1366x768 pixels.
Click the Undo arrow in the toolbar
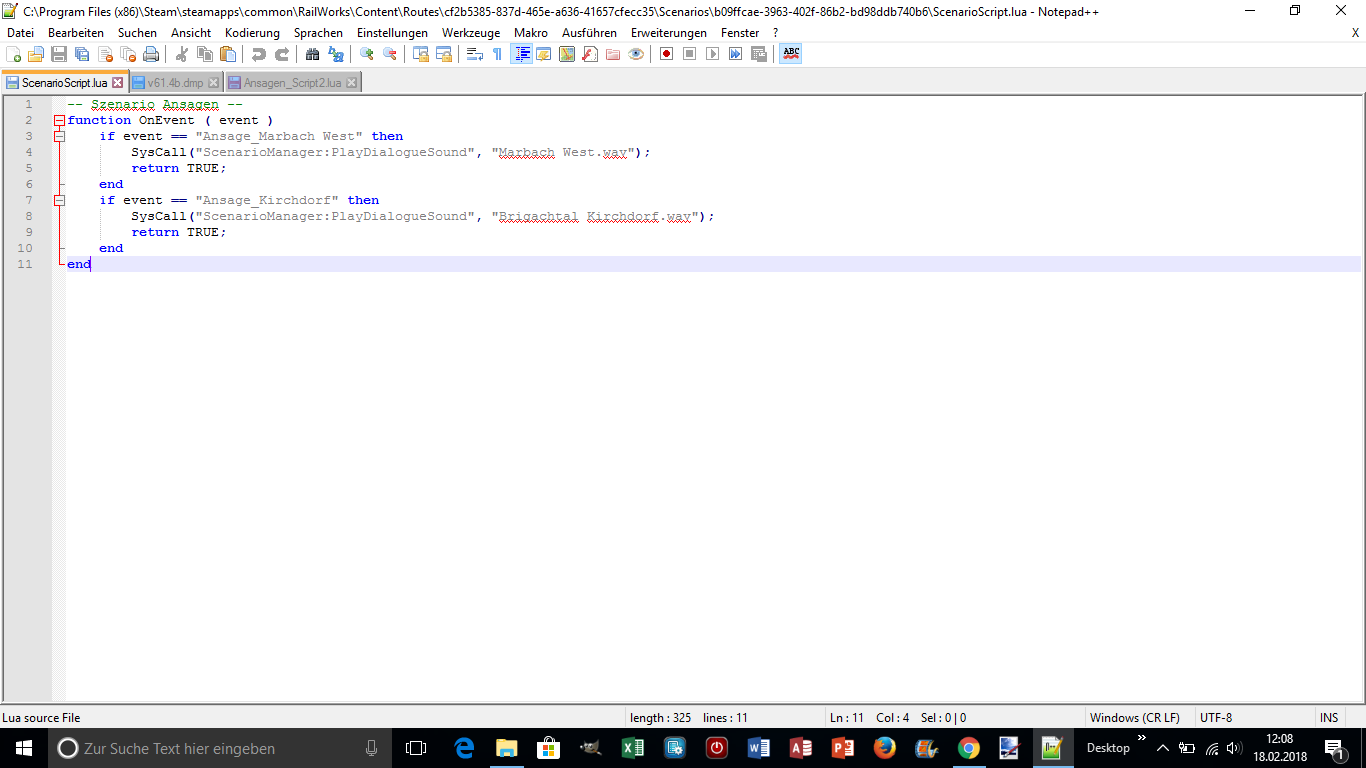coord(258,54)
